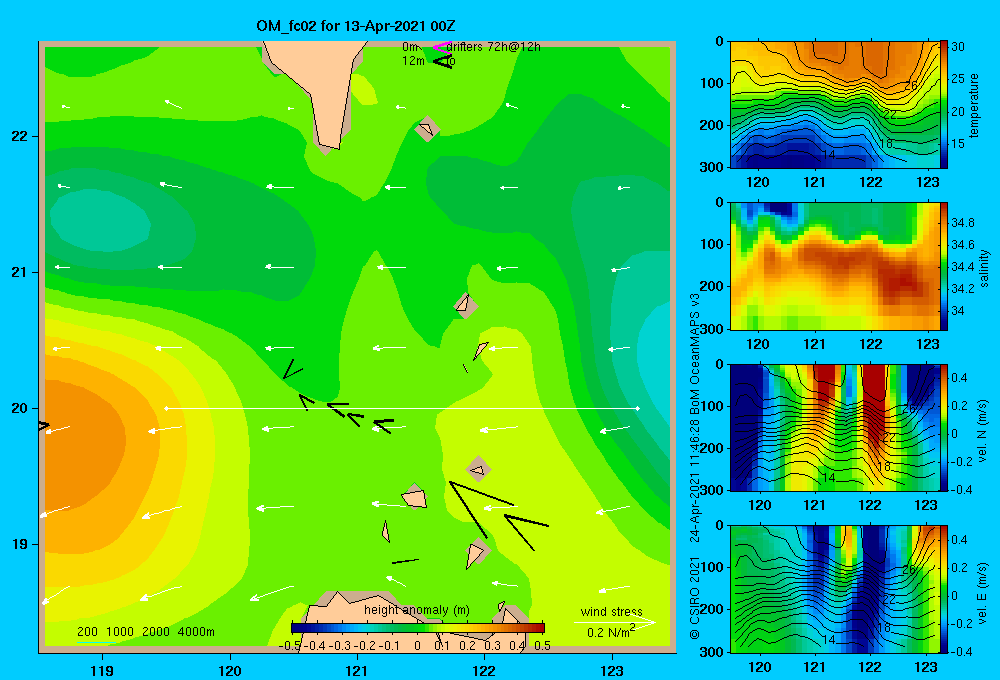
Task: Click depth label '300' on salinity panel
Action: click(x=711, y=329)
